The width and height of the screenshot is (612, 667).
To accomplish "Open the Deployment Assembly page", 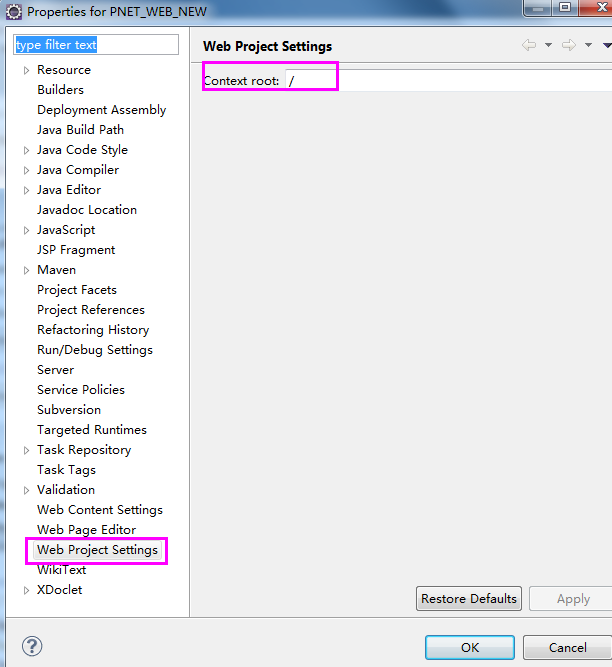I will click(102, 110).
